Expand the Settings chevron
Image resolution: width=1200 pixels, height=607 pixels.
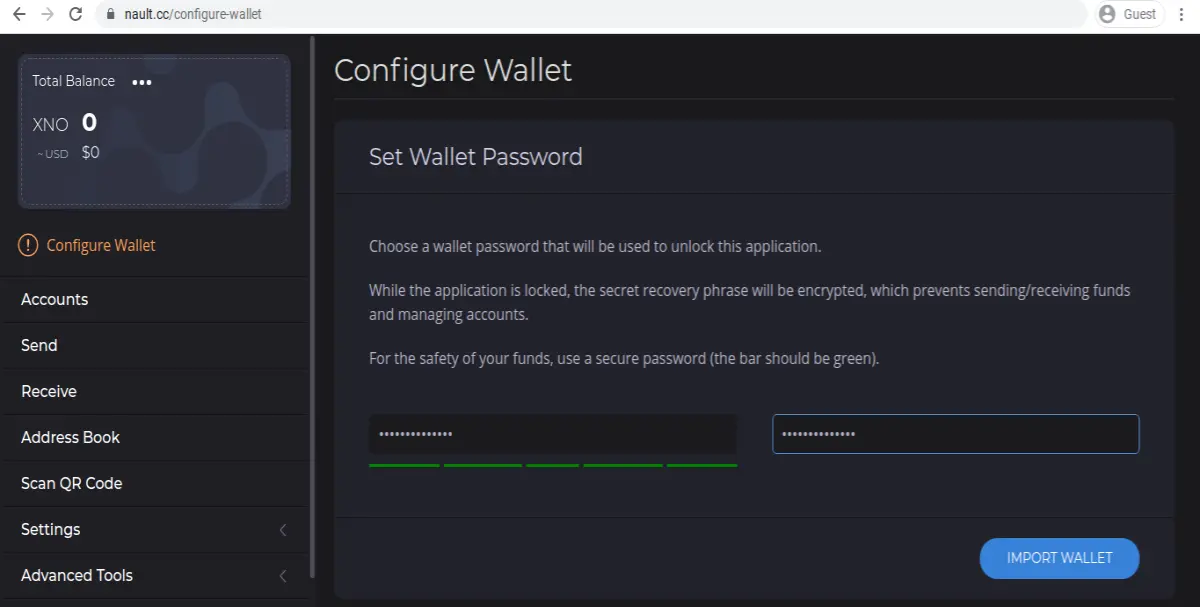click(x=283, y=530)
